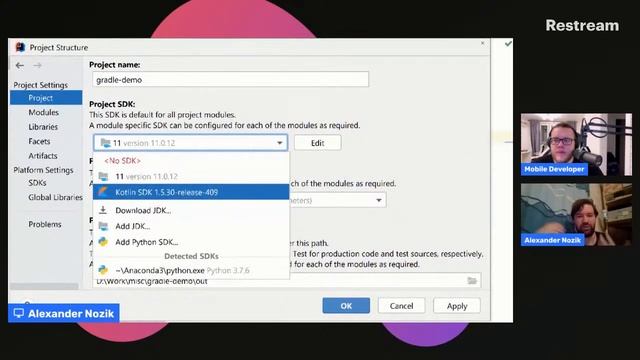The image size is (640, 360).
Task: Click the Alexander Nozik video thumbnail
Action: (576, 215)
